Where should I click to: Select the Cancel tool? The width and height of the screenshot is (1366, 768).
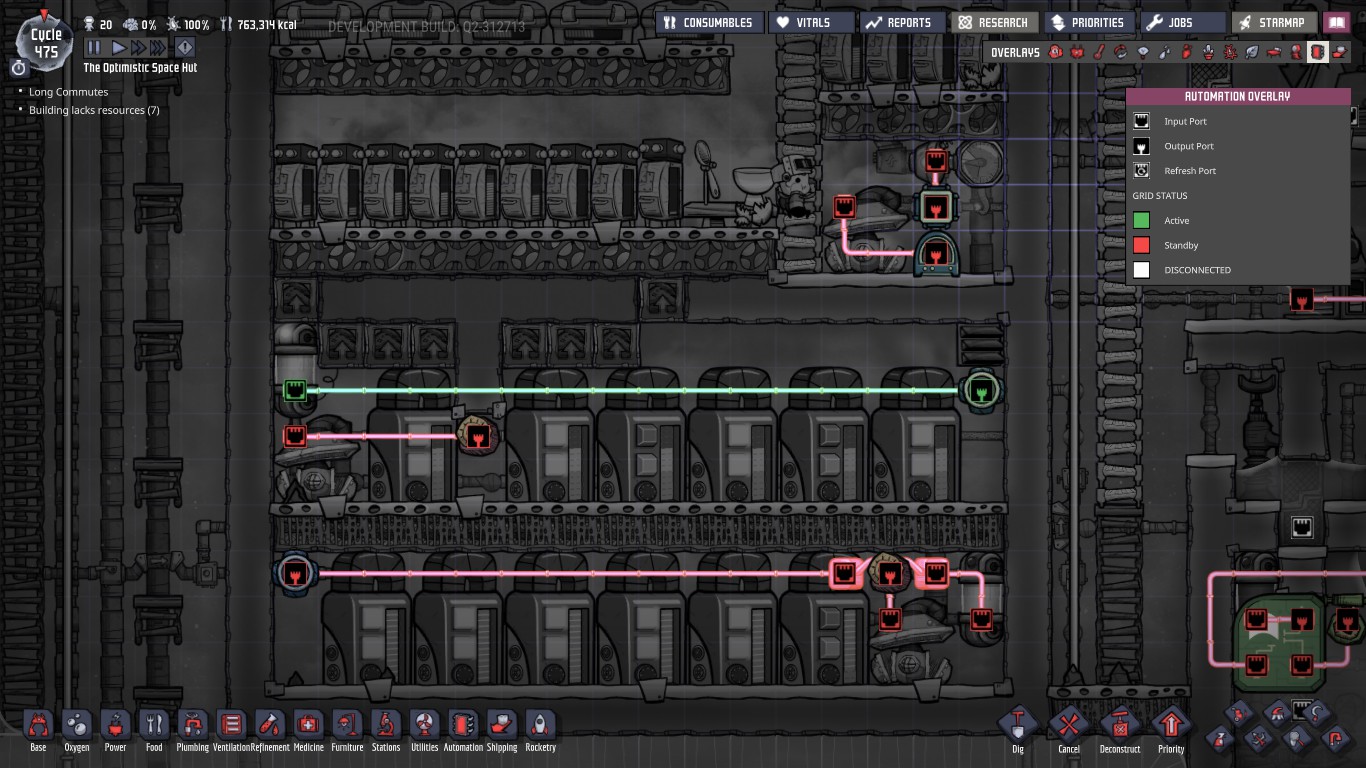[1069, 727]
